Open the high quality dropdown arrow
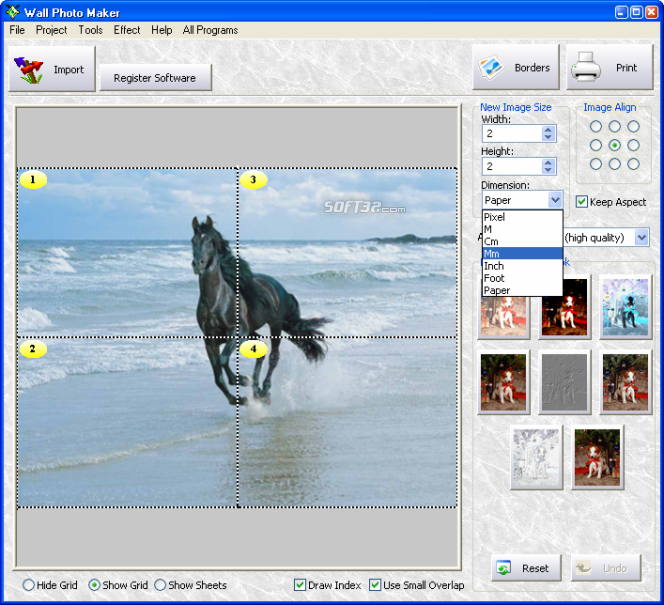Viewport: 664px width, 605px height. point(642,237)
